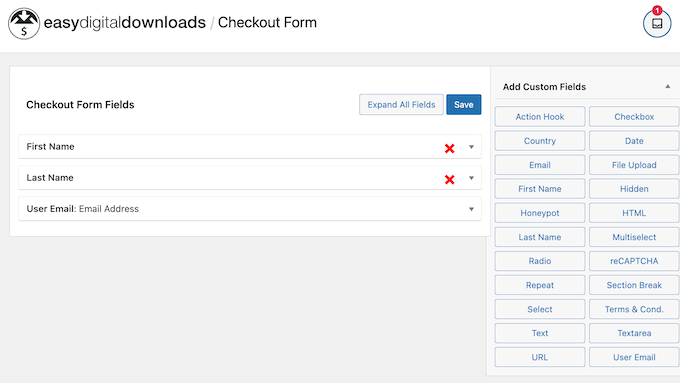The image size is (680, 383).
Task: Click the red notification count badge
Action: (657, 10)
